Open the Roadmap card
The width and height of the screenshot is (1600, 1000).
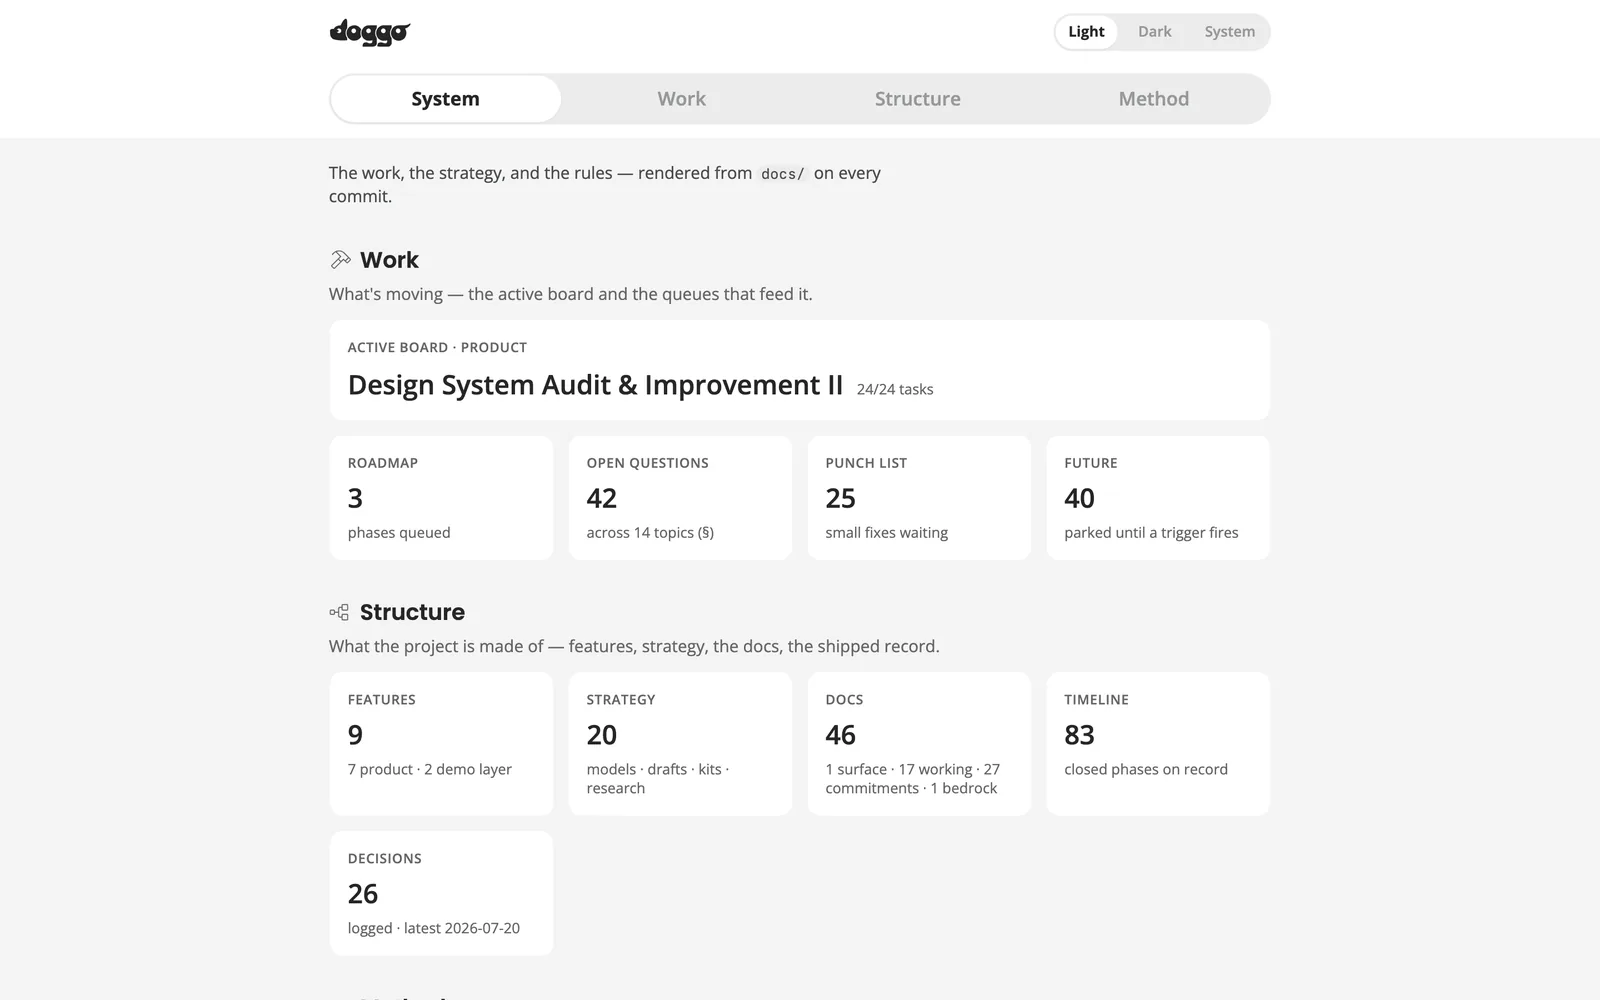pos(441,498)
